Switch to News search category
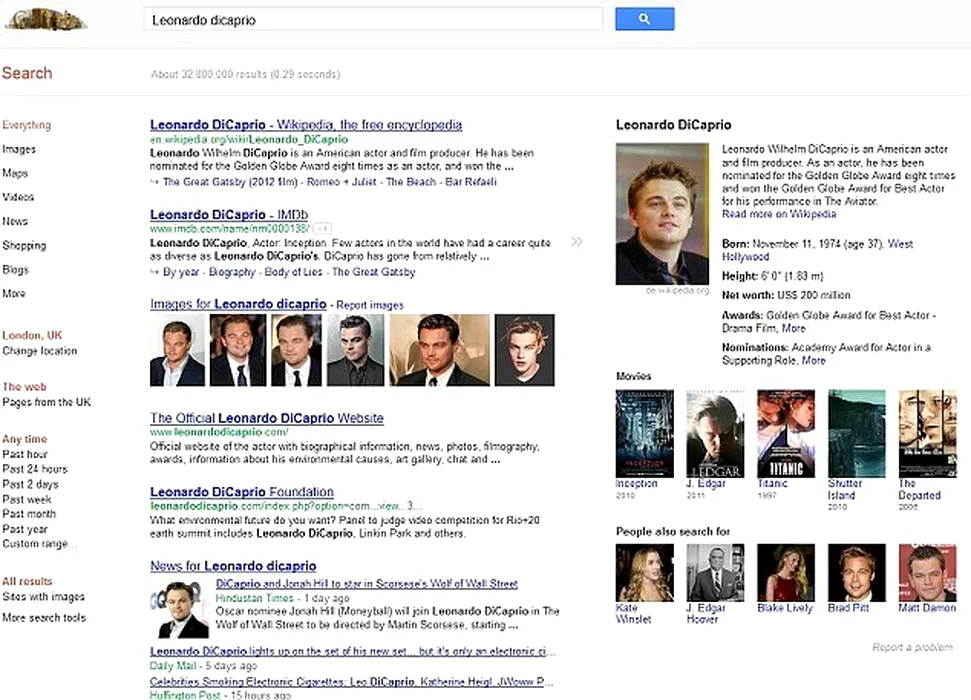The height and width of the screenshot is (700, 971). [15, 222]
